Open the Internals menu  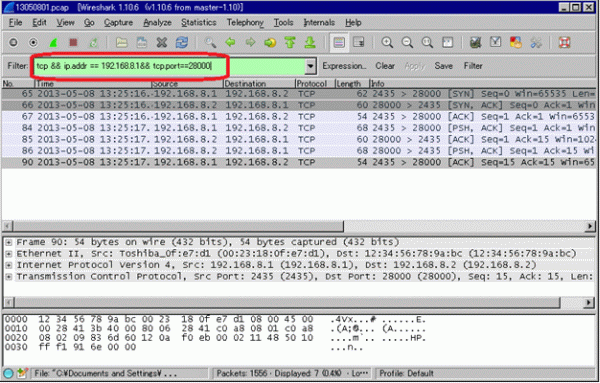[x=318, y=23]
